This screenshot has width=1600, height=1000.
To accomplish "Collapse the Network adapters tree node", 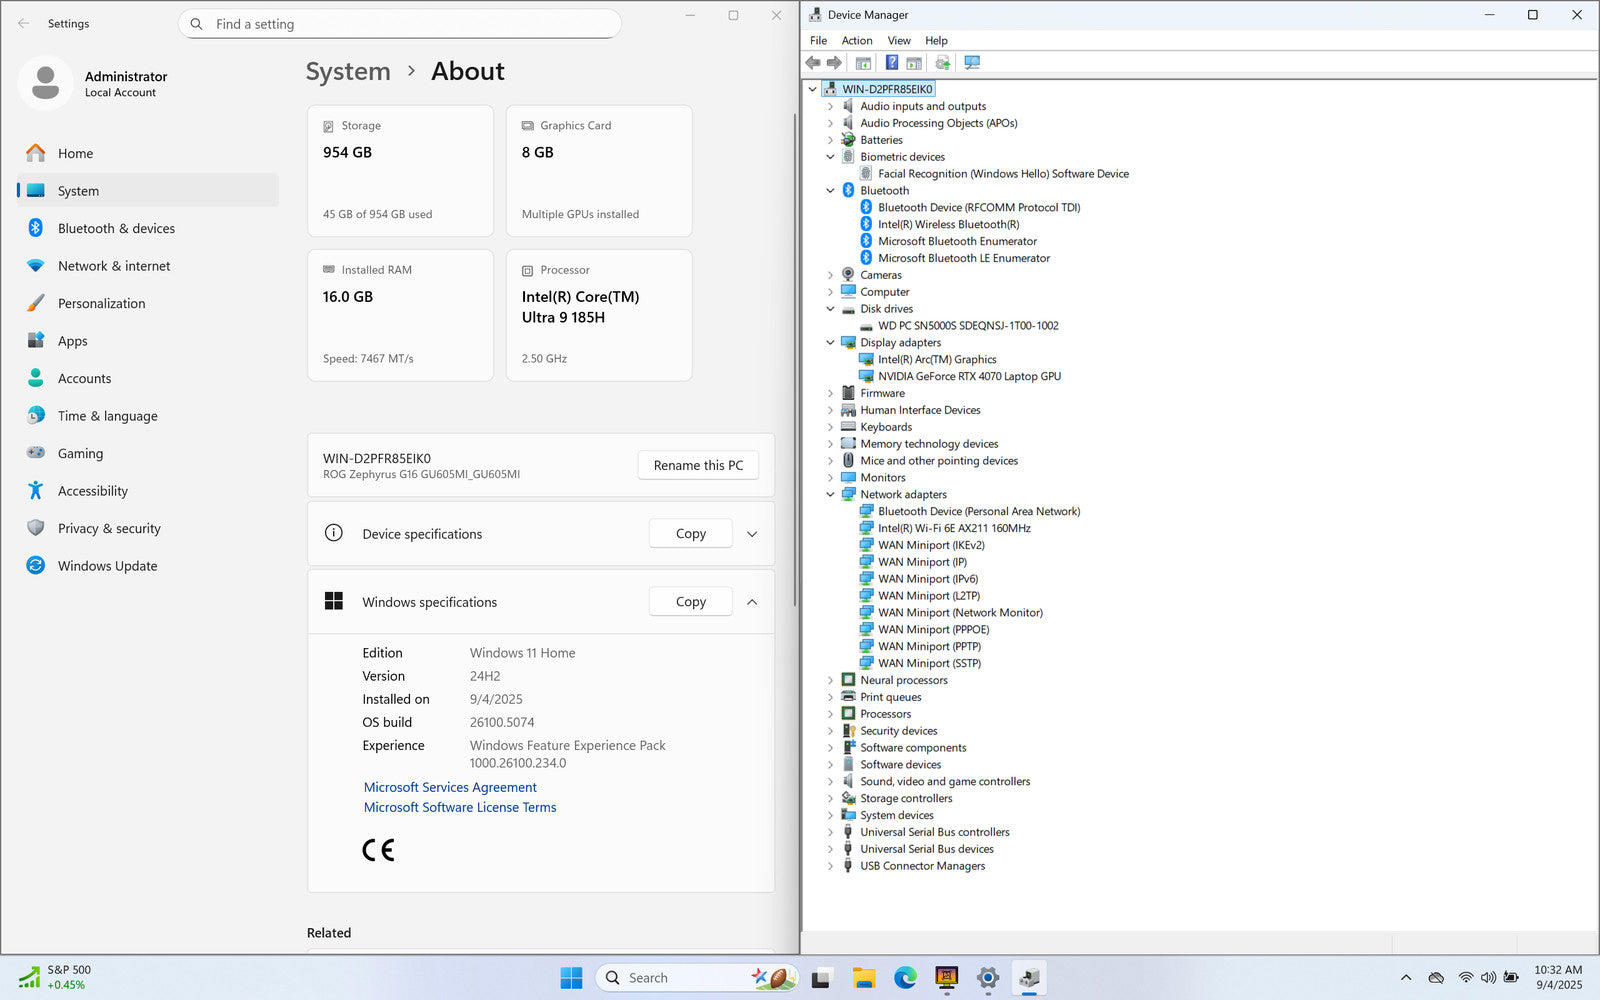I will pos(830,494).
